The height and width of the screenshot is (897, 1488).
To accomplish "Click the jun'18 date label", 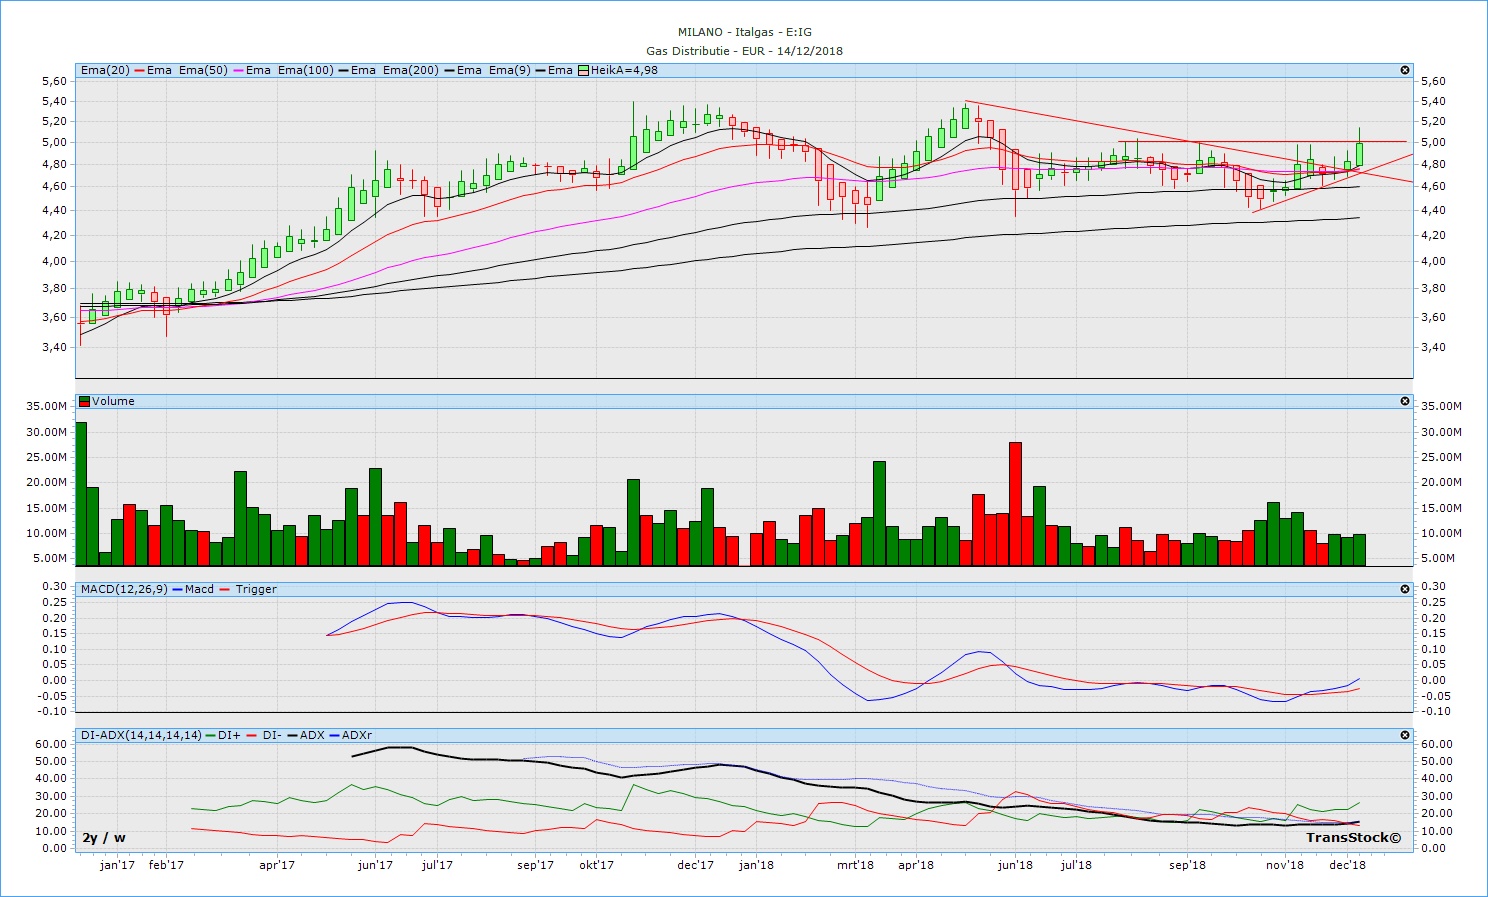I will 1015,865.
